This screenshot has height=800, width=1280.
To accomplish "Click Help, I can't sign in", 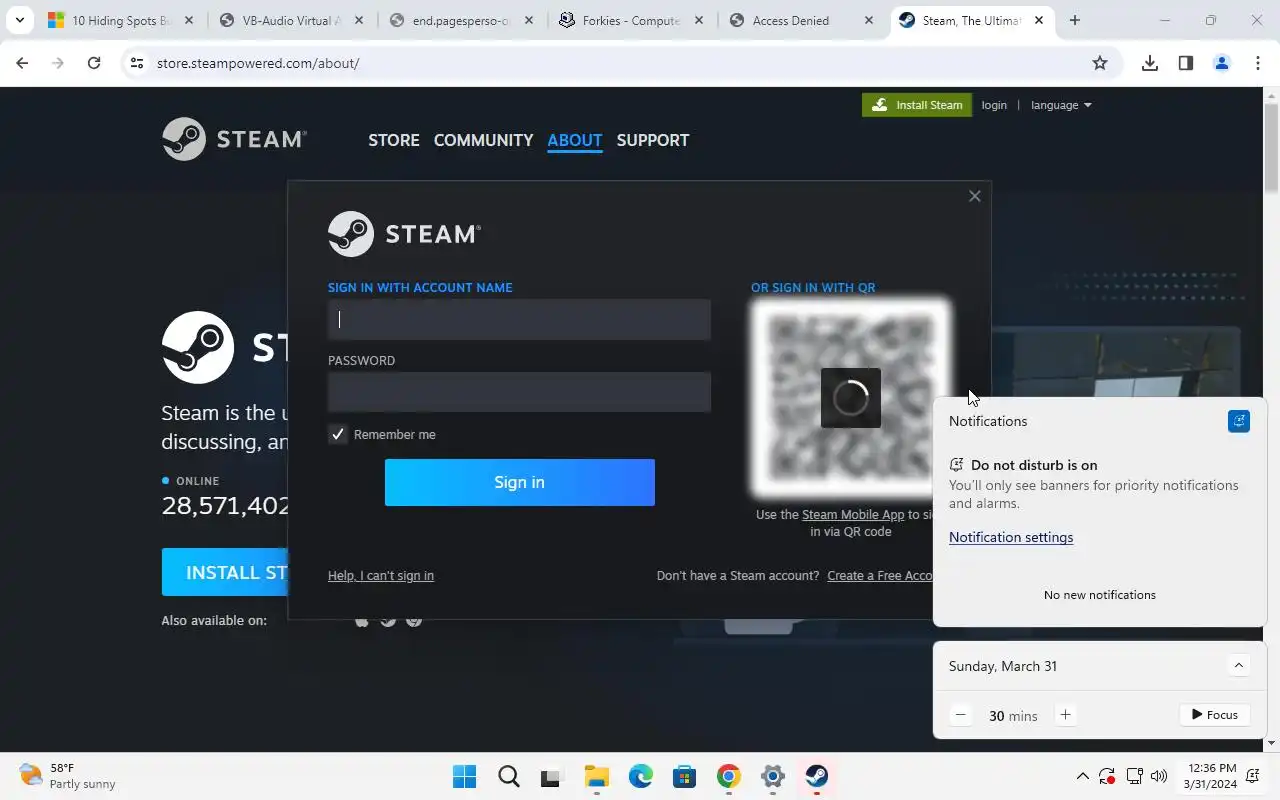I will [x=381, y=576].
